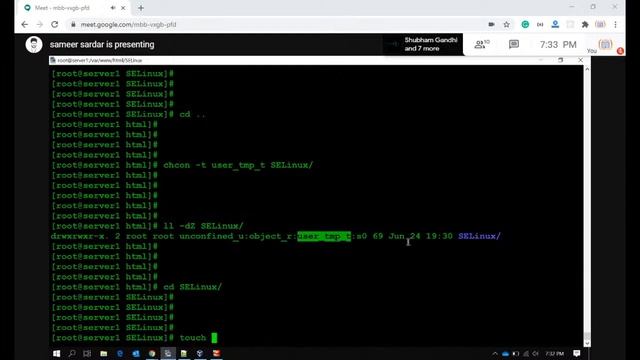Image resolution: width=640 pixels, height=360 pixels.
Task: Click the blue SELinux/ directory name
Action: pyautogui.click(x=479, y=236)
